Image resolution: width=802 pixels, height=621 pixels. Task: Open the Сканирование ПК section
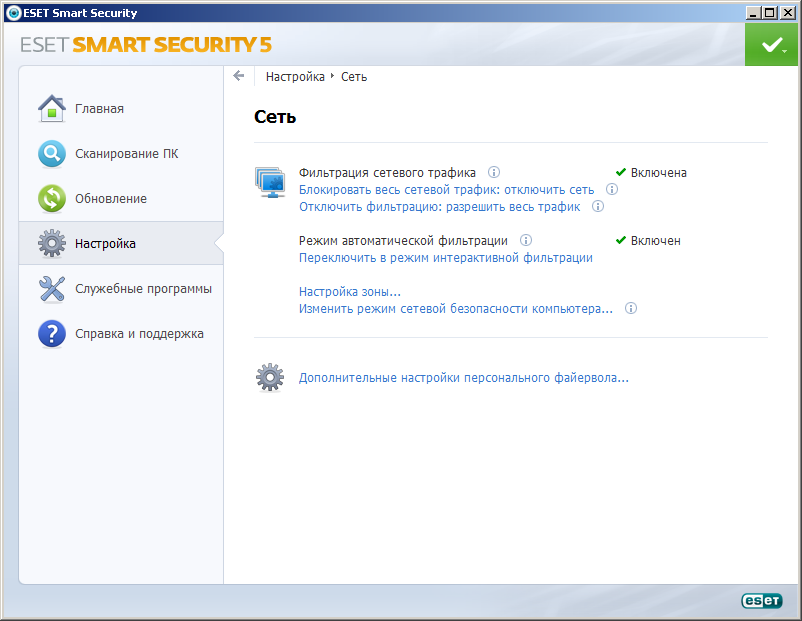[126, 153]
